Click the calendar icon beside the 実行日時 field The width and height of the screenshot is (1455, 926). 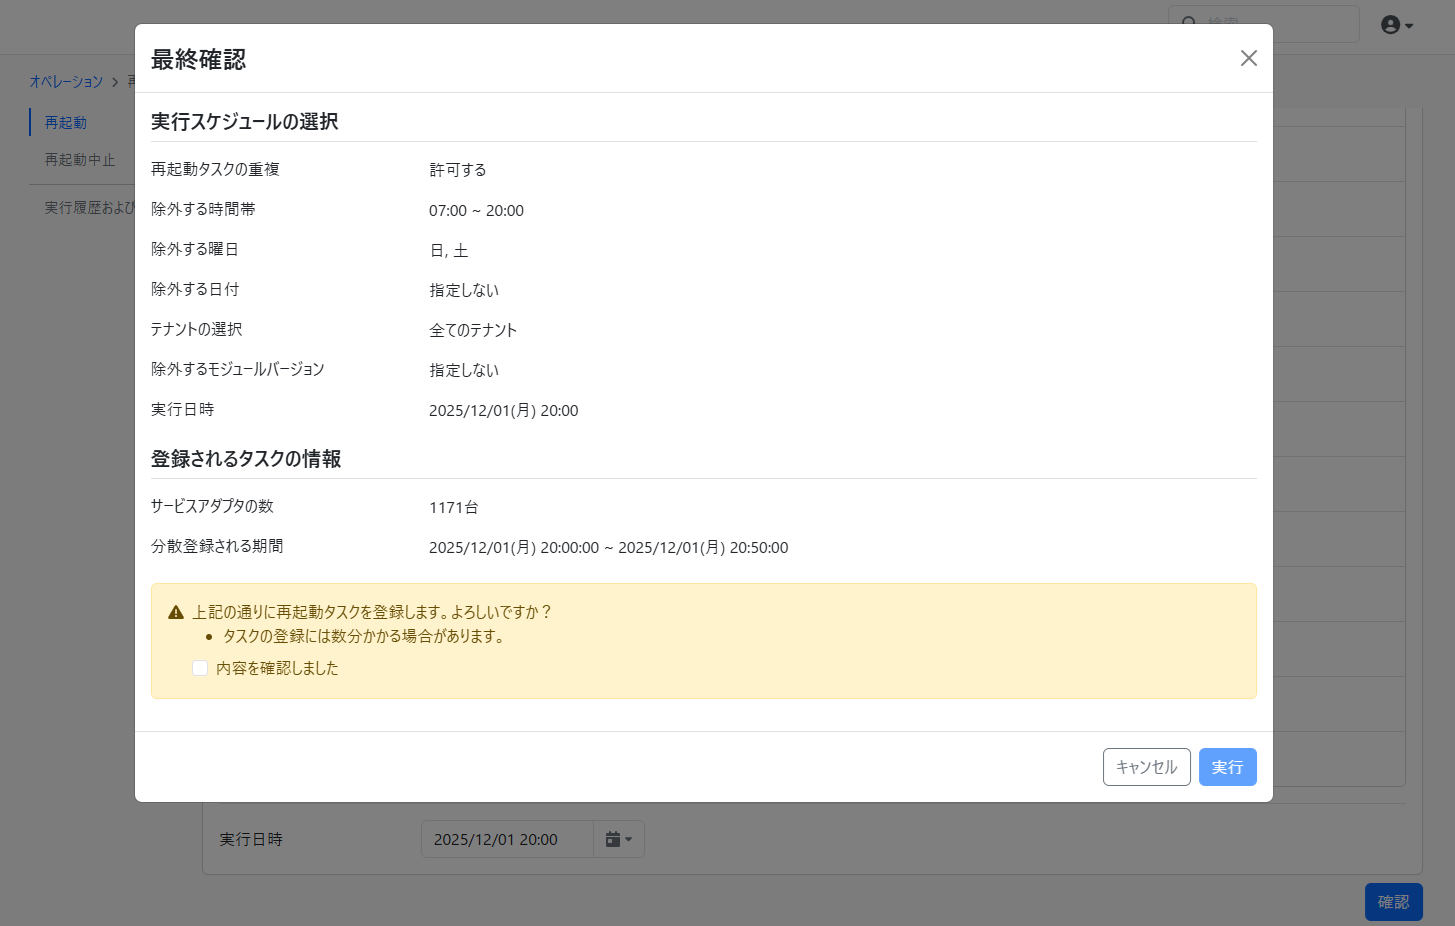[613, 839]
